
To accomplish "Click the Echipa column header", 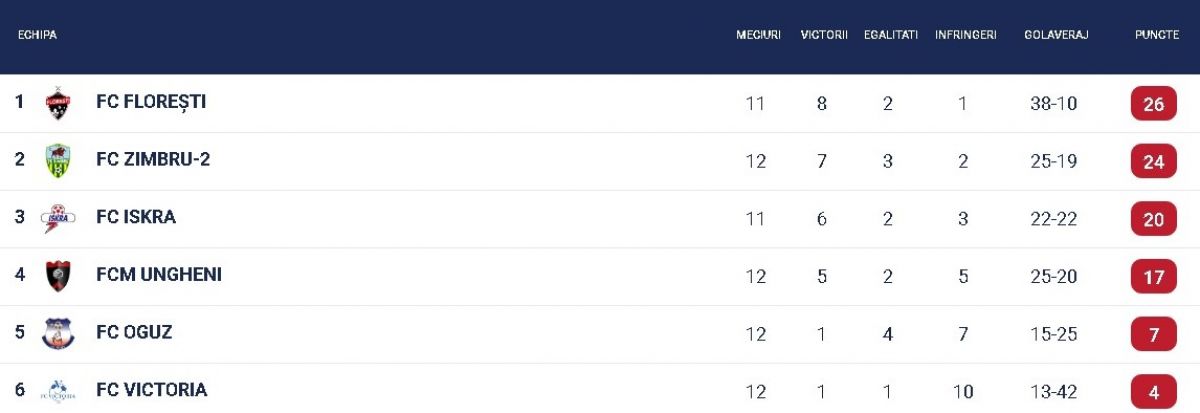I will click(x=37, y=35).
